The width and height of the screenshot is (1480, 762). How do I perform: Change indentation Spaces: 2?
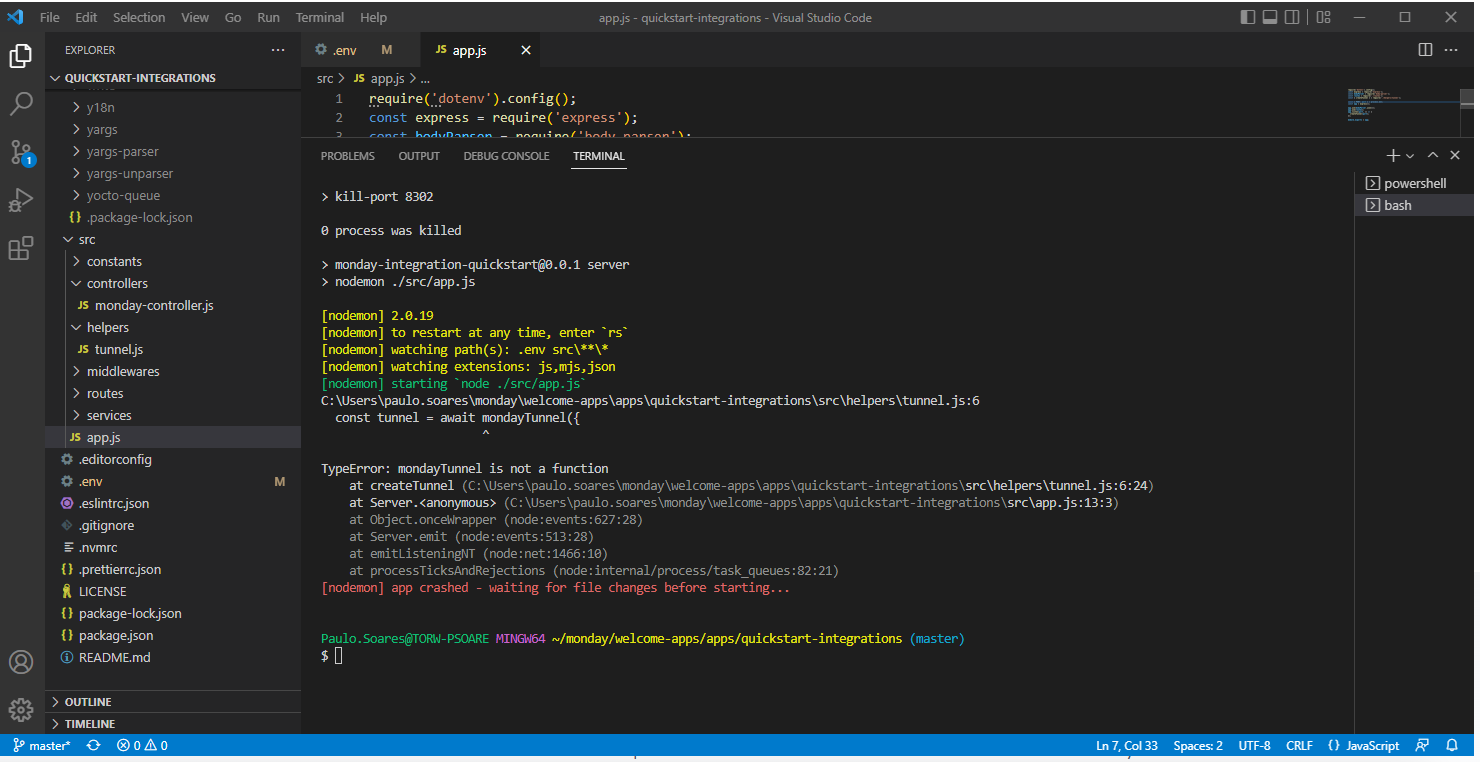(1198, 745)
